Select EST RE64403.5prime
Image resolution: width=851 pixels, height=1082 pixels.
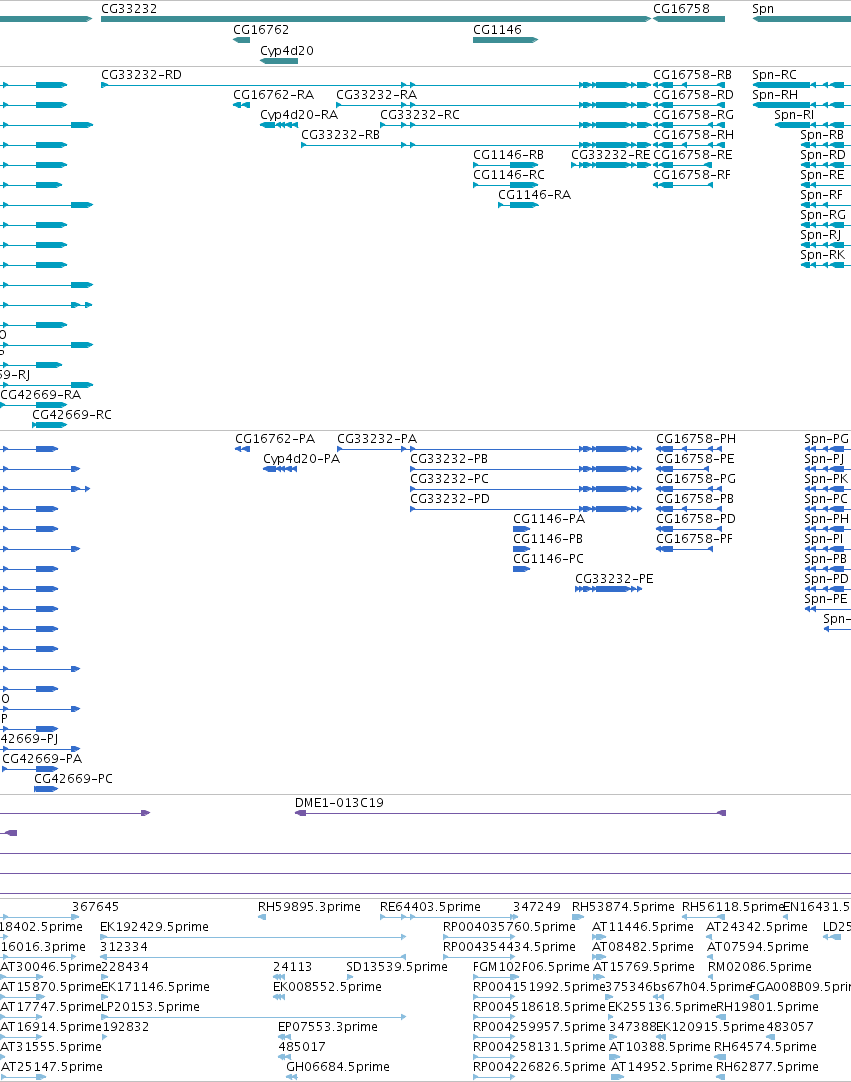430,907
